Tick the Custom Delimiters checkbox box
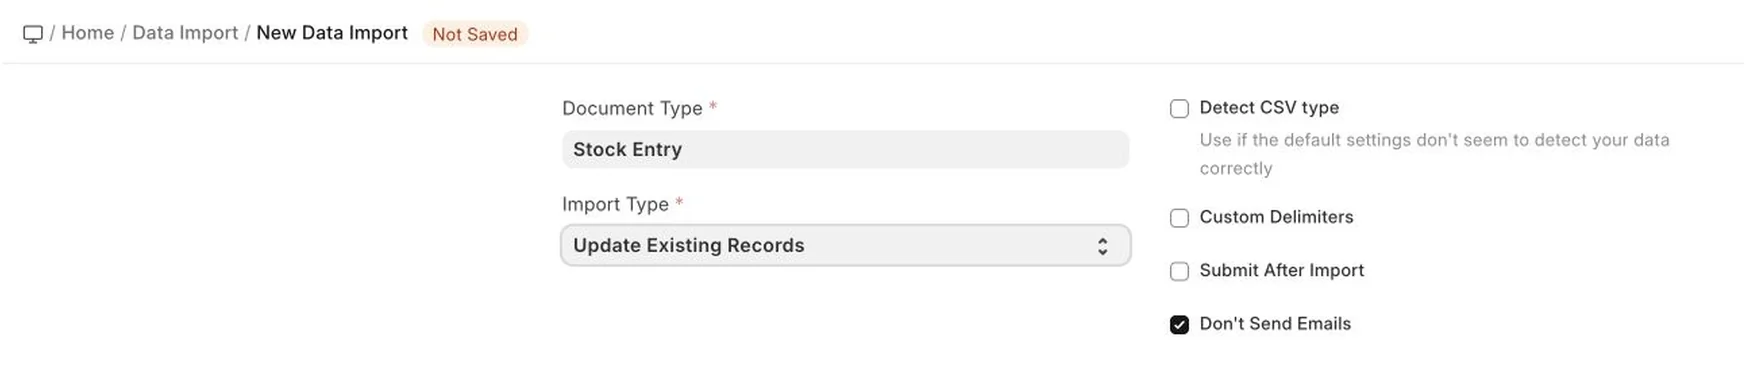 [1179, 218]
